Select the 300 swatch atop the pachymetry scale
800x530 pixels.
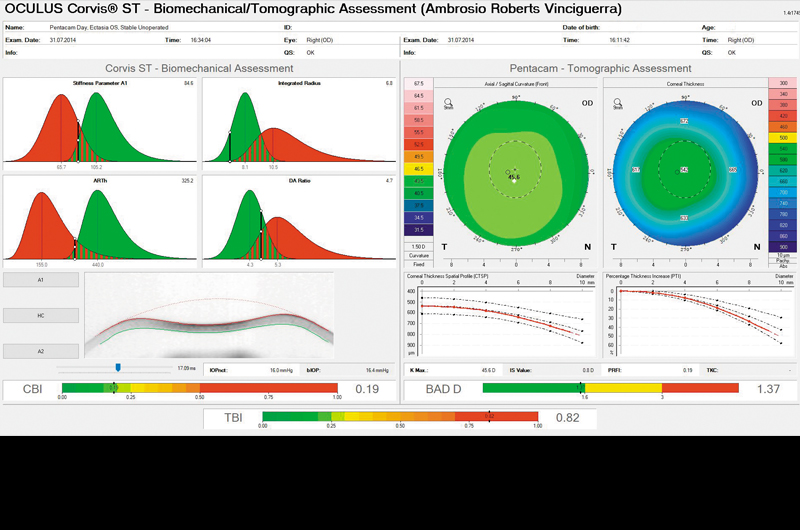(783, 83)
